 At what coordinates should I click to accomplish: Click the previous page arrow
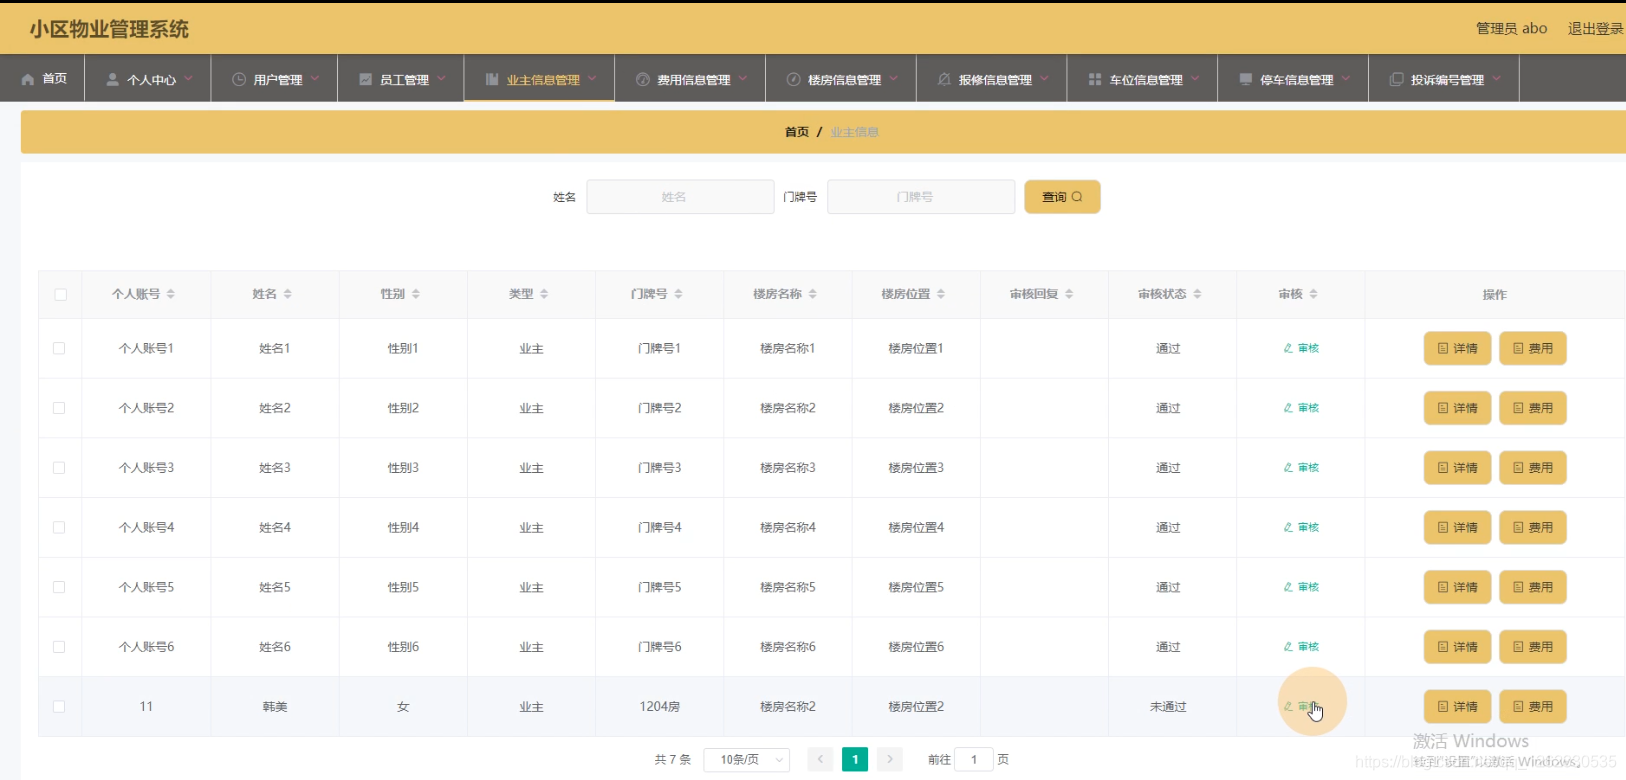[x=820, y=760]
